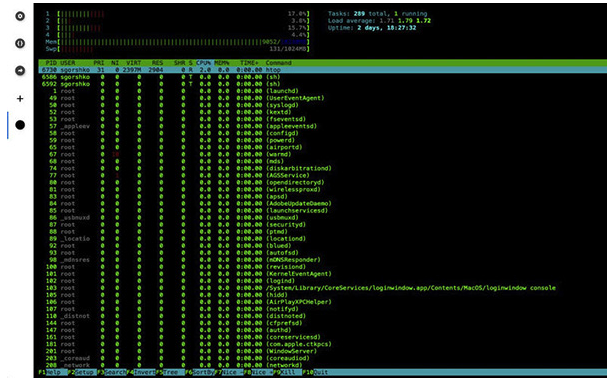
Task: Click the Mem usage bar
Action: pos(178,42)
